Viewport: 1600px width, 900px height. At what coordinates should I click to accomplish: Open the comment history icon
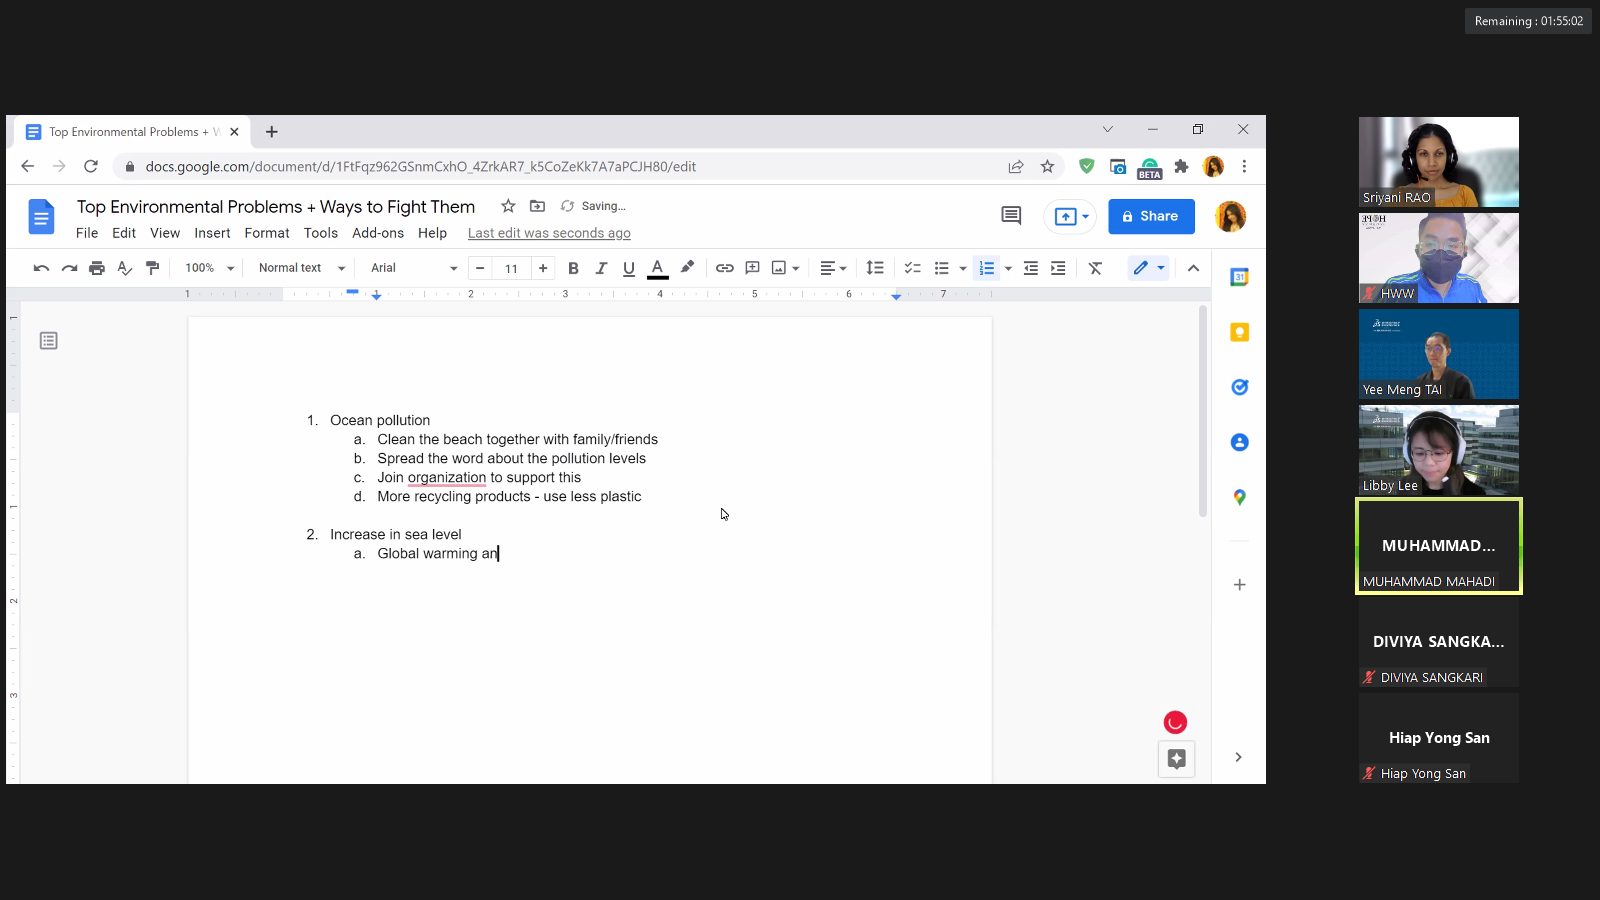pos(1011,216)
